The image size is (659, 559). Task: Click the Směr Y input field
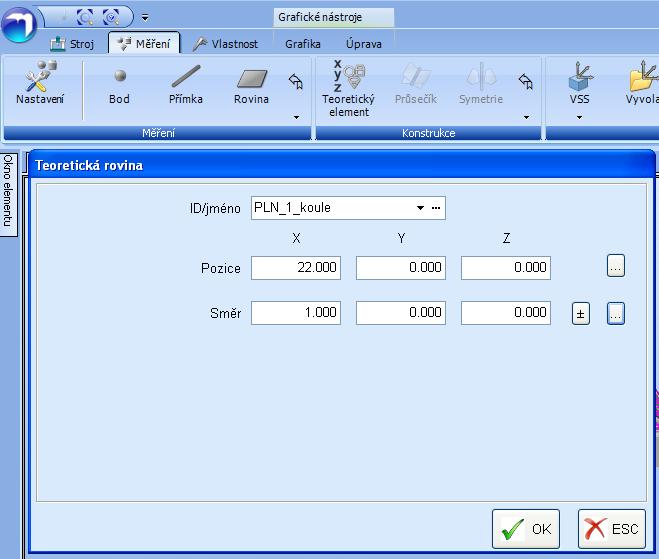pos(401,312)
